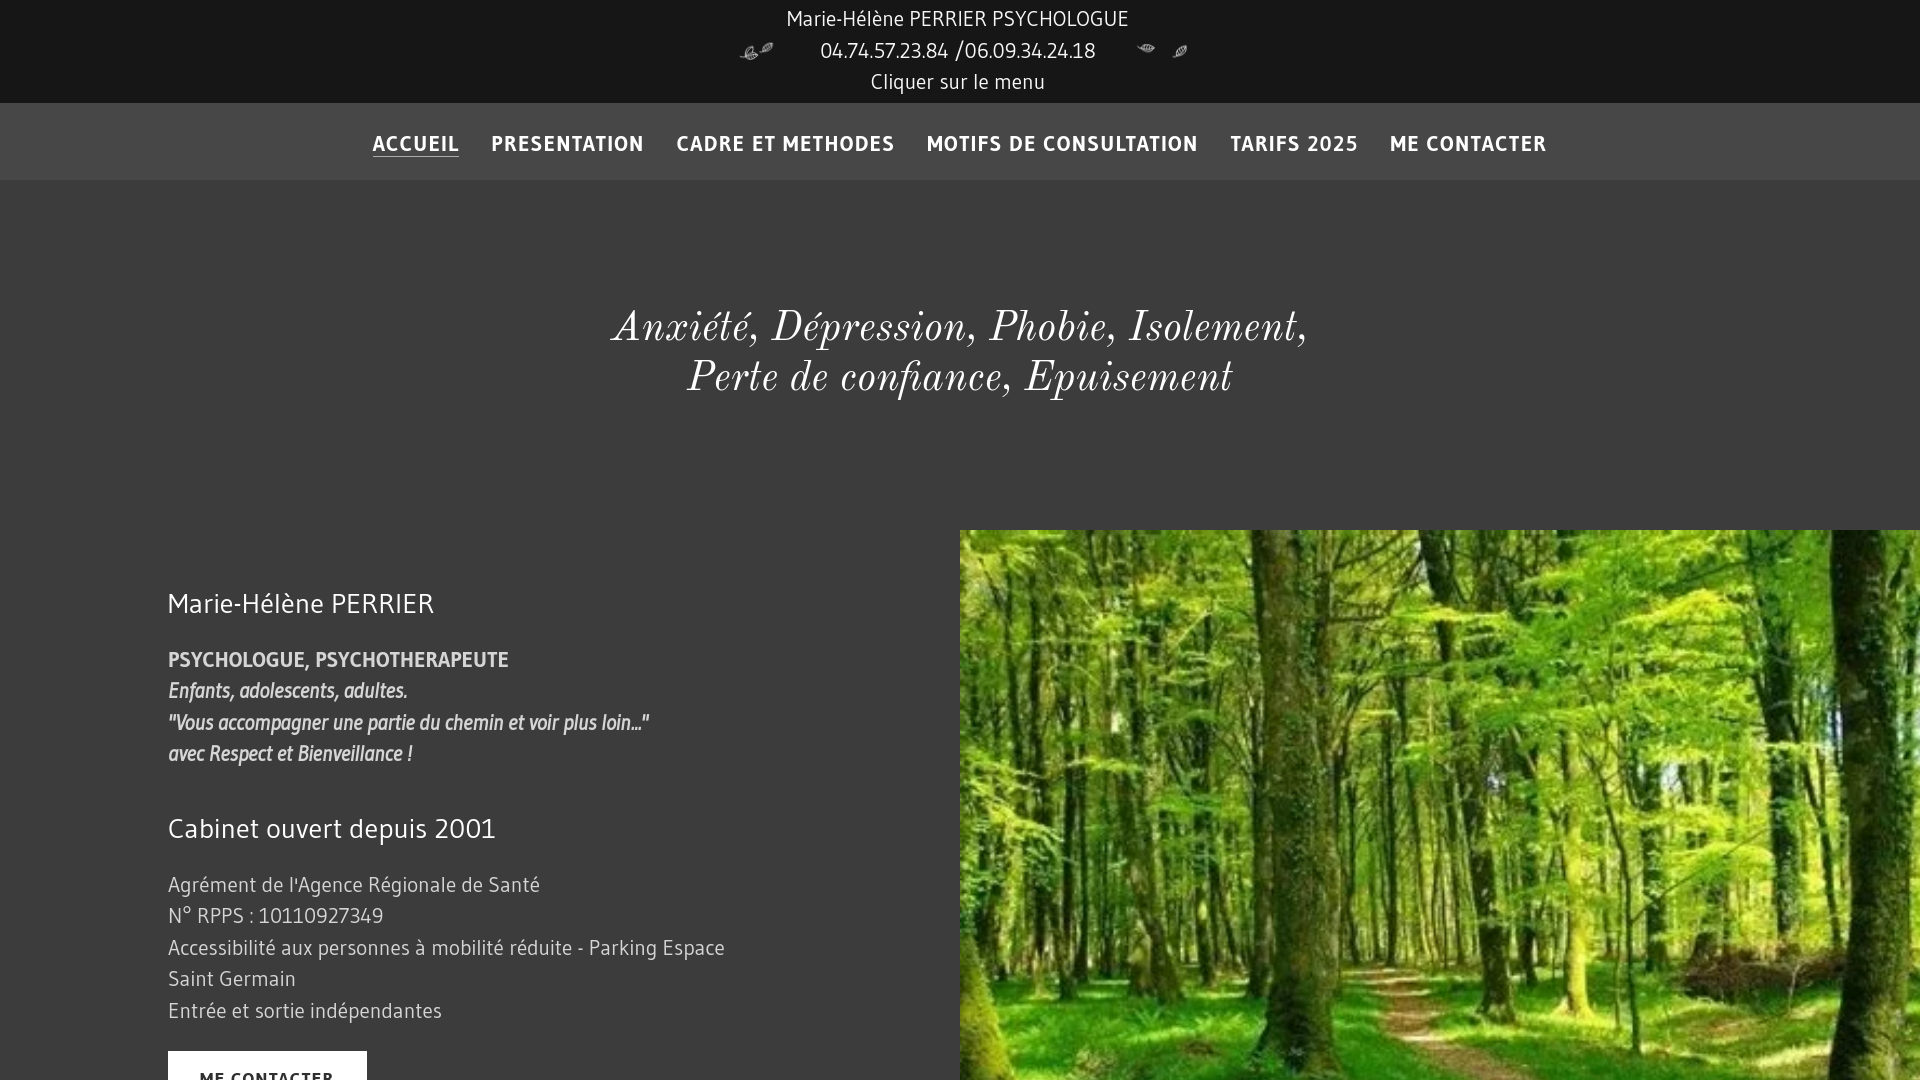Click the 'Cliquer sur le menu' text
This screenshot has height=1080, width=1920.
click(957, 81)
